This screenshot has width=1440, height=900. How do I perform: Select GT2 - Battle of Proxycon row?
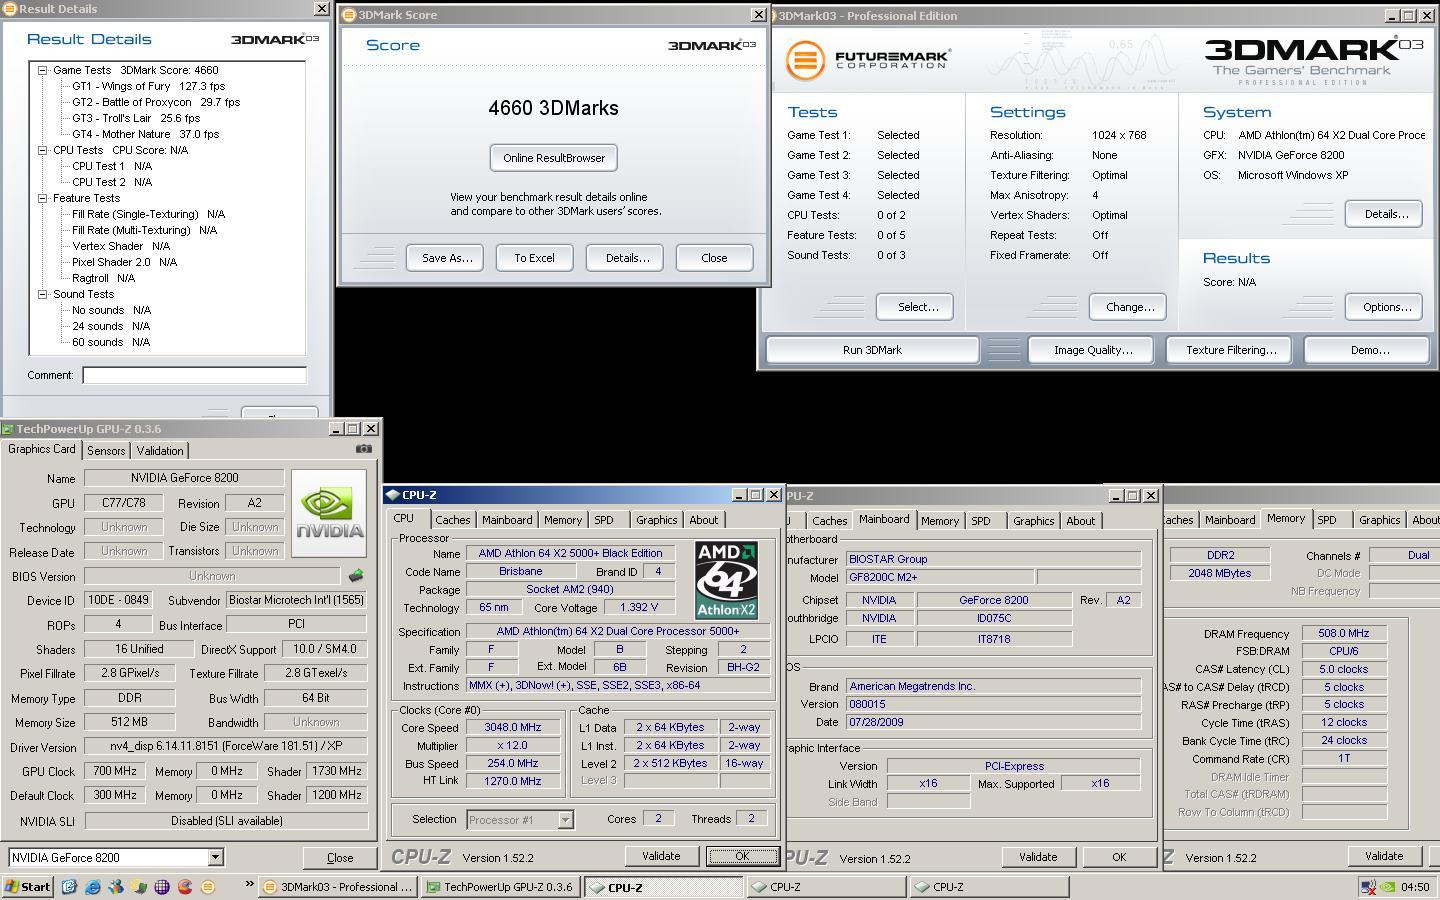(x=156, y=102)
